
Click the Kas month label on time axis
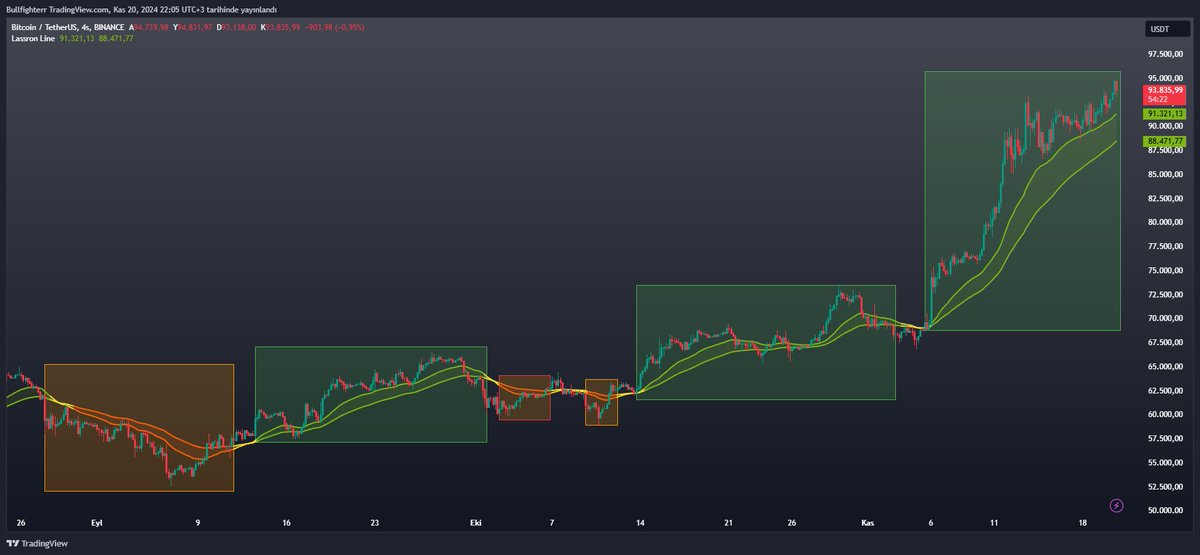tap(868, 523)
